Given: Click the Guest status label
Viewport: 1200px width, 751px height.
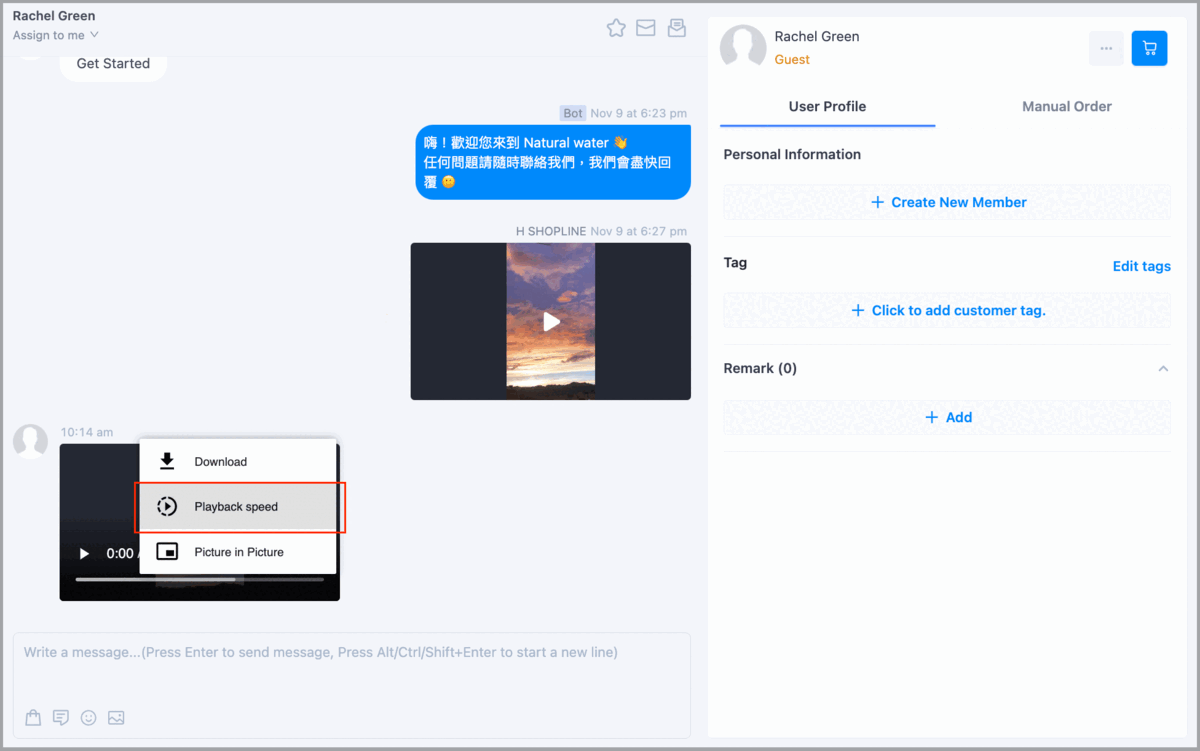Looking at the screenshot, I should click(x=792, y=59).
